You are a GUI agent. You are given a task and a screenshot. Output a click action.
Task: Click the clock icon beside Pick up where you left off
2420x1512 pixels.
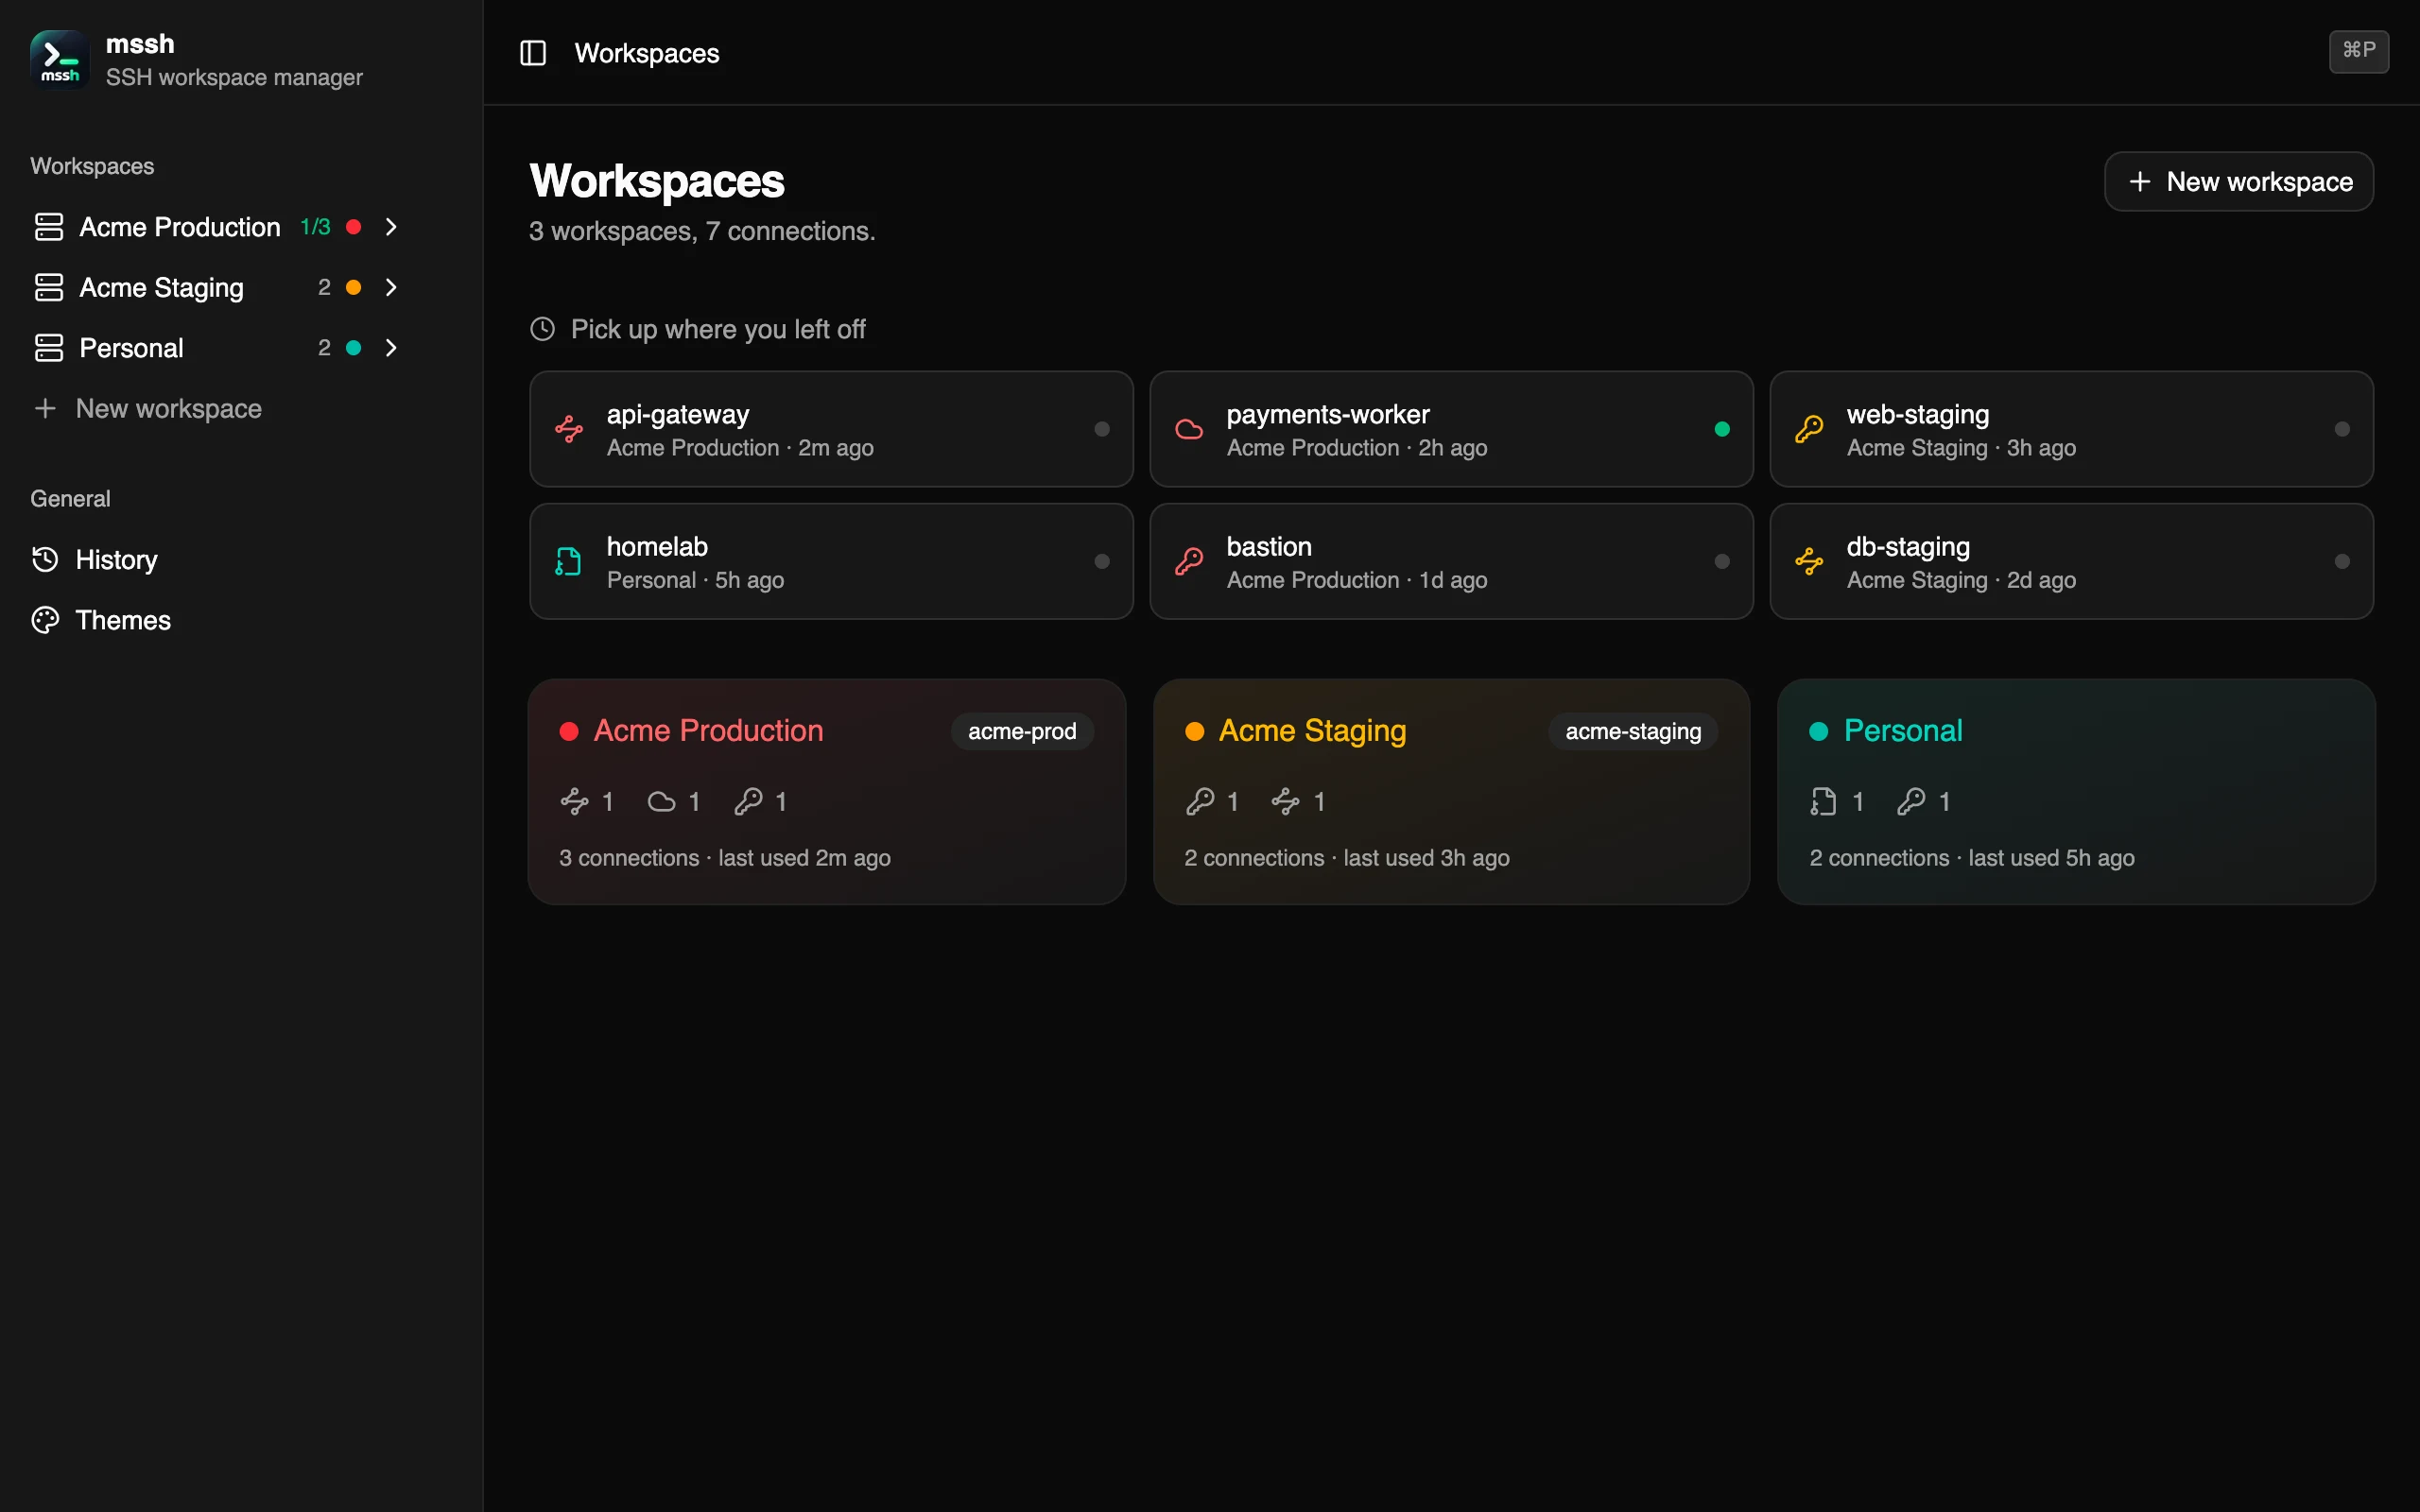click(x=542, y=329)
